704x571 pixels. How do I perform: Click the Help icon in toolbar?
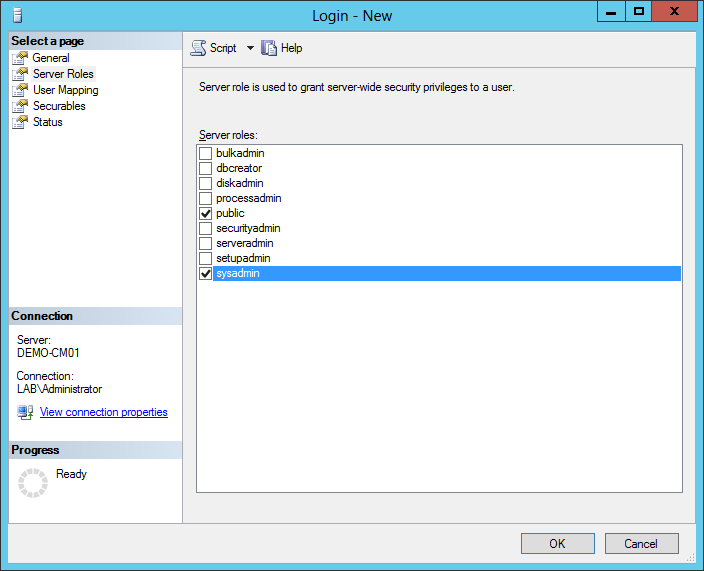(268, 48)
